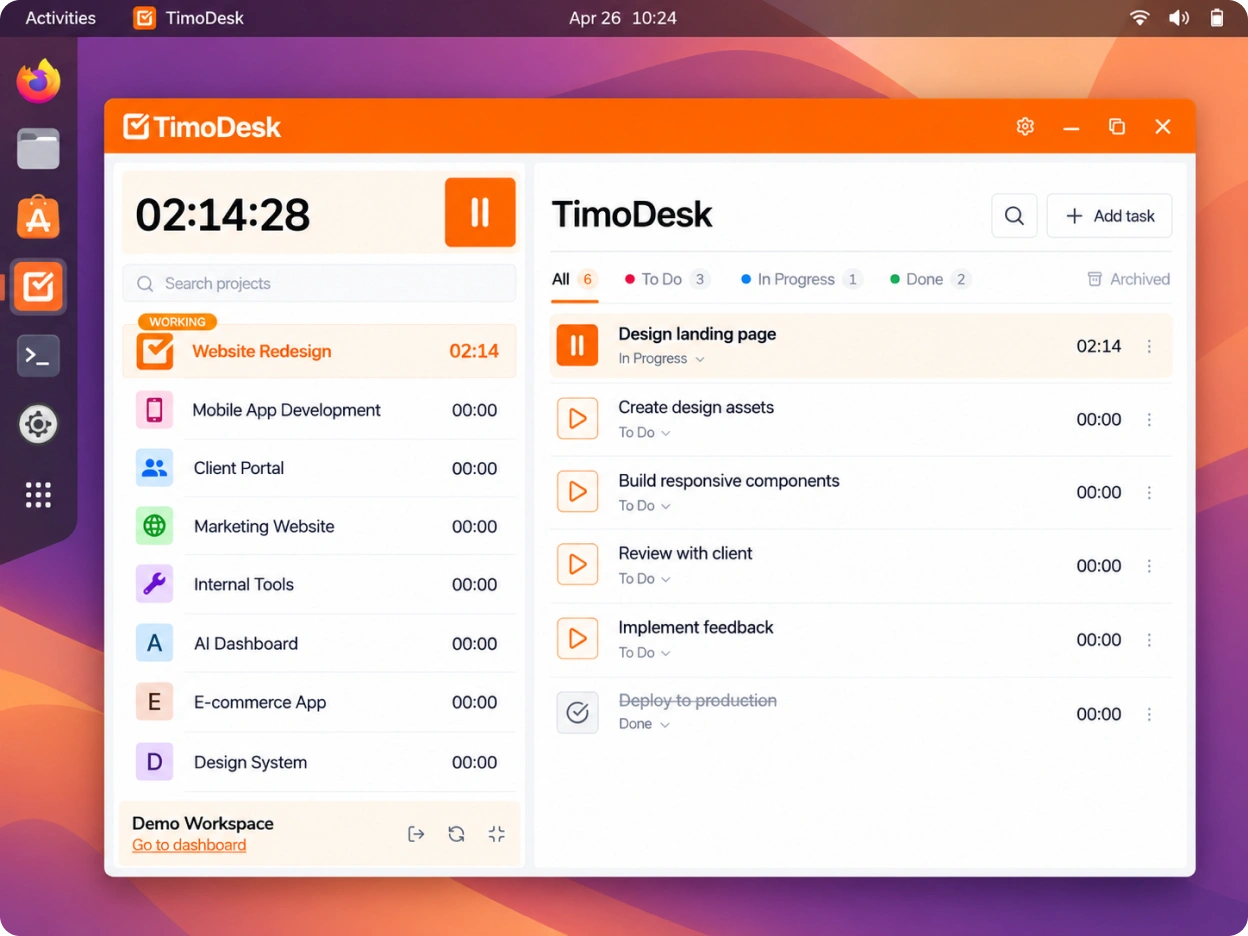Open more options for Build responsive components
Viewport: 1248px width, 936px height.
pyautogui.click(x=1149, y=493)
